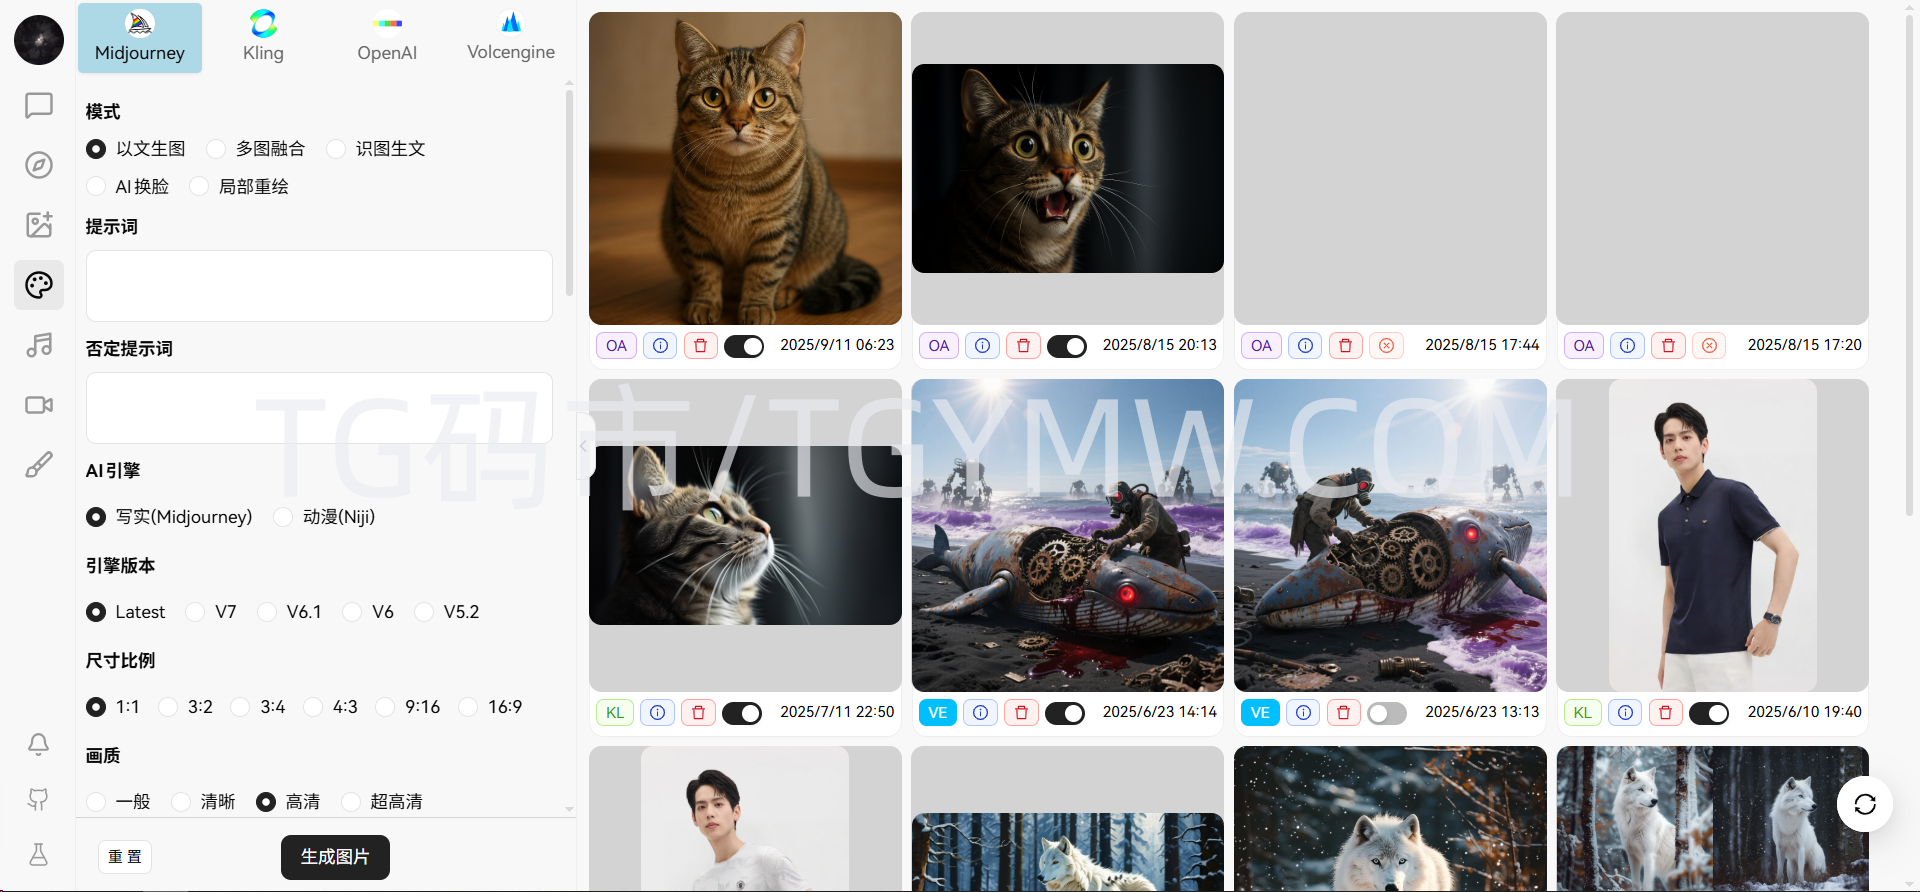Click the OA tag on the 2025/9/11 06:23 image
The width and height of the screenshot is (1920, 892).
617,346
